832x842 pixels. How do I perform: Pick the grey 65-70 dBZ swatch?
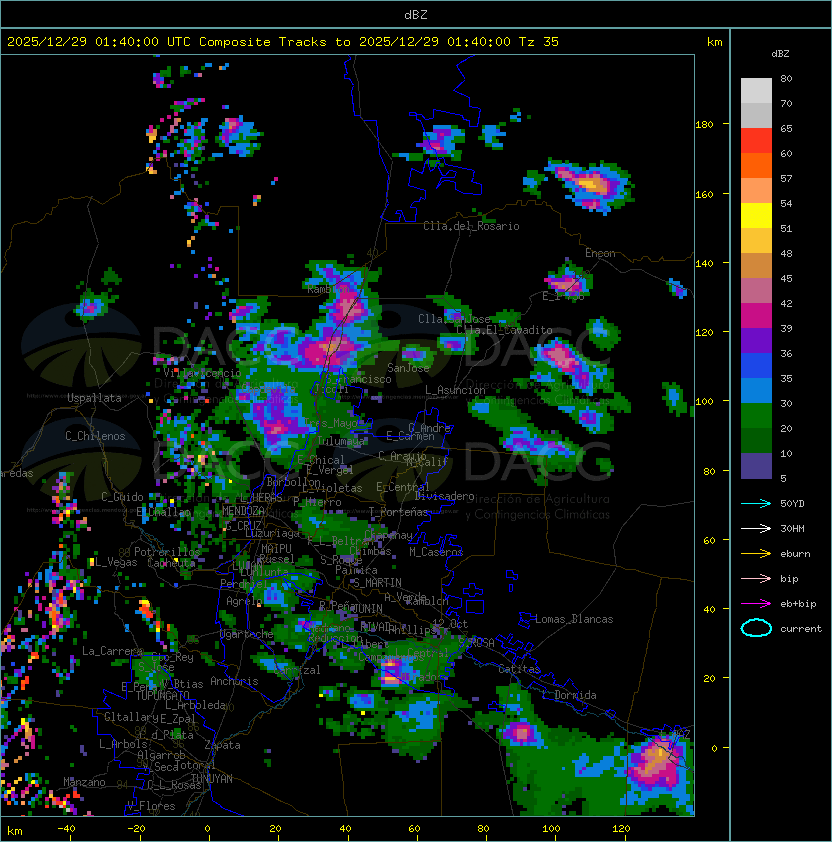tap(756, 115)
